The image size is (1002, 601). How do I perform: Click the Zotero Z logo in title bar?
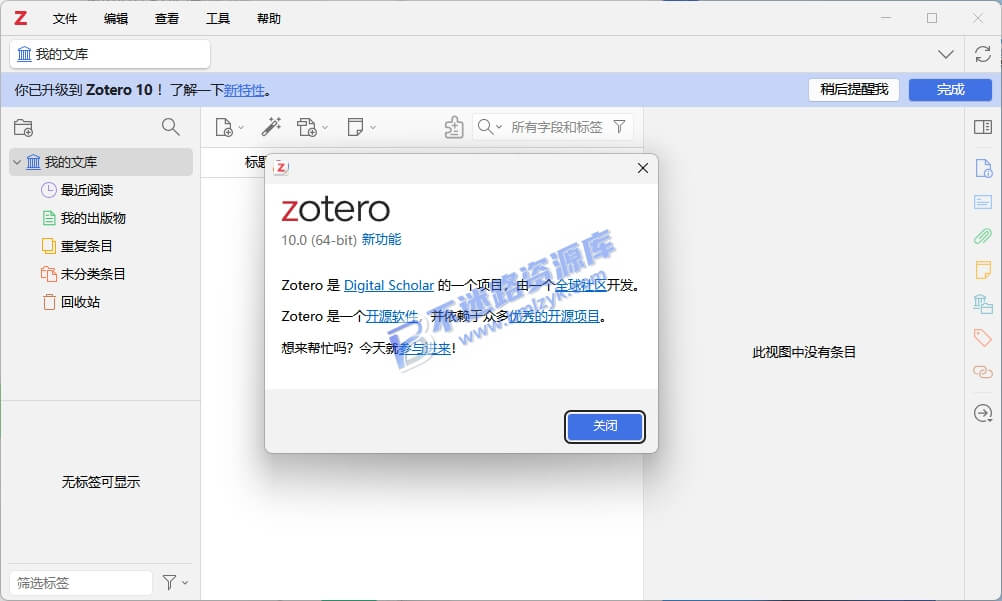click(20, 18)
